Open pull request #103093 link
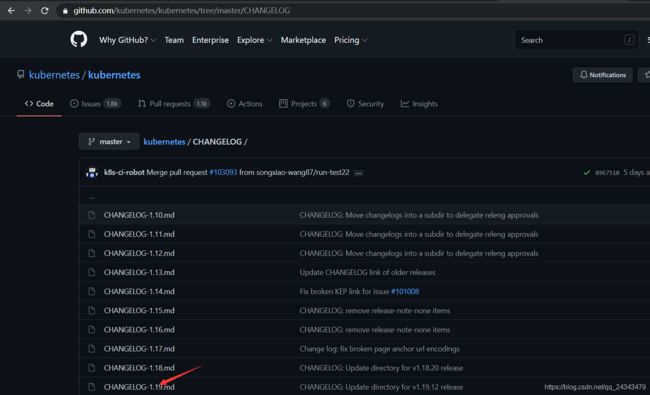This screenshot has height=395, width=650. point(223,172)
